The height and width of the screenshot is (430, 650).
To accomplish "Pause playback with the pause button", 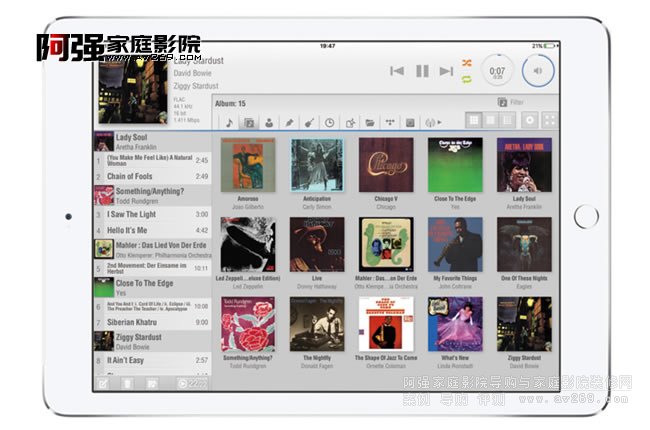I will (422, 71).
